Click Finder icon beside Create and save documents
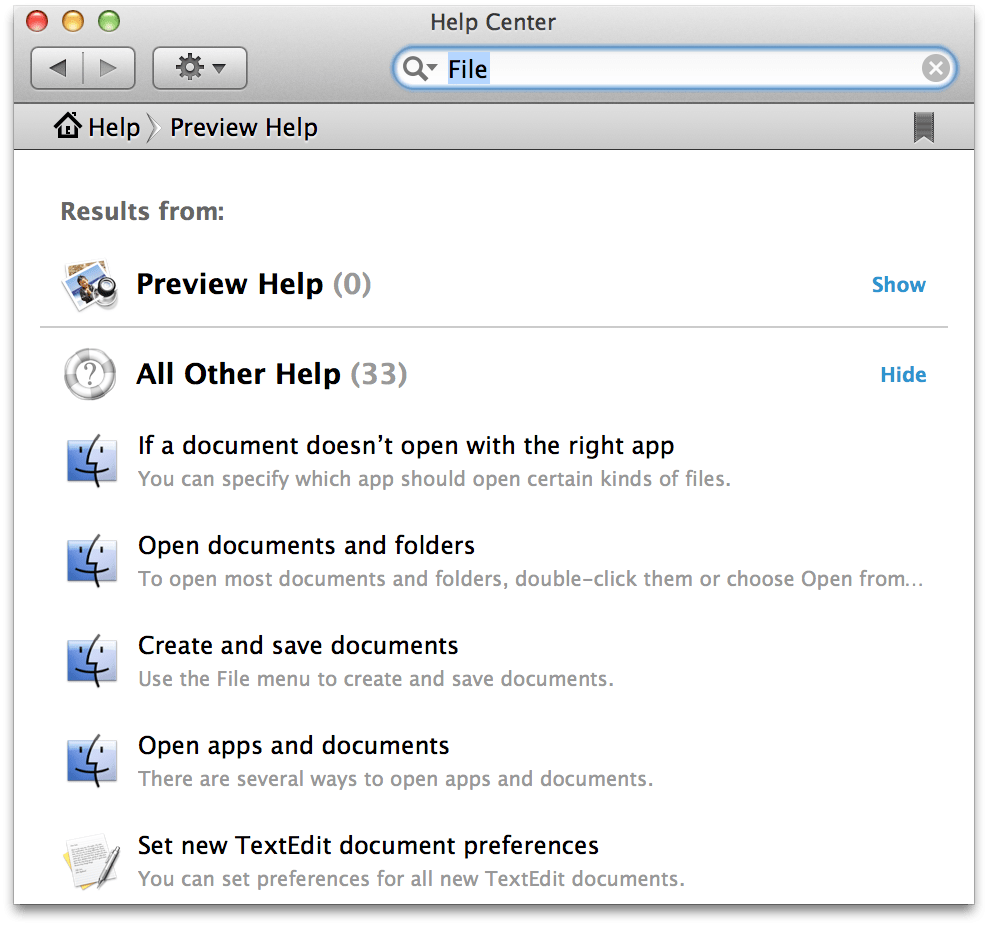Screen dimensions: 988x926 point(92,661)
